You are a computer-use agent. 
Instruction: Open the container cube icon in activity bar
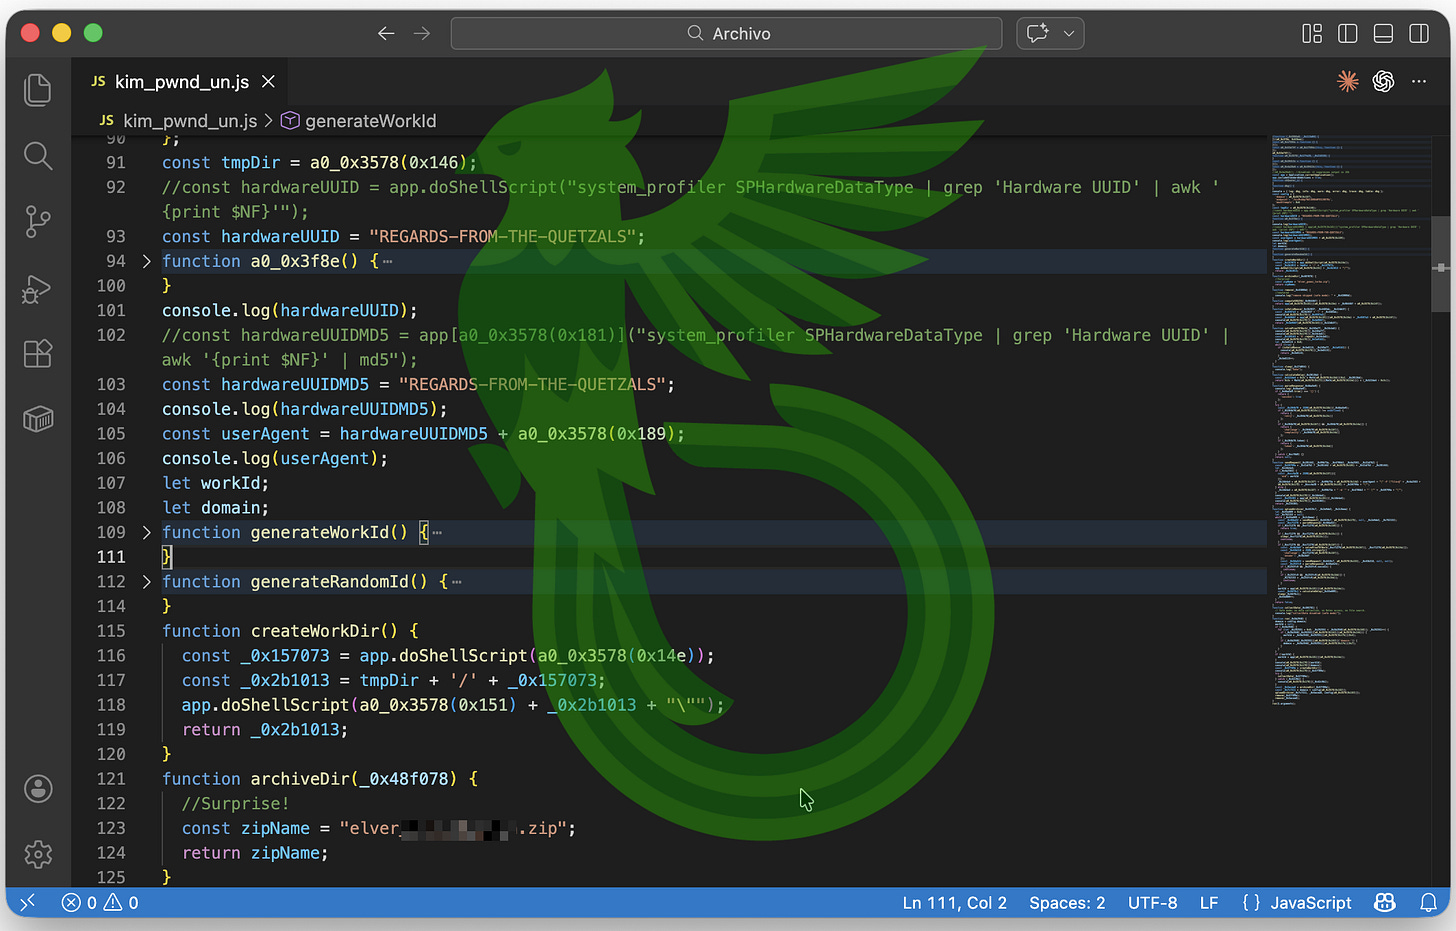click(38, 419)
